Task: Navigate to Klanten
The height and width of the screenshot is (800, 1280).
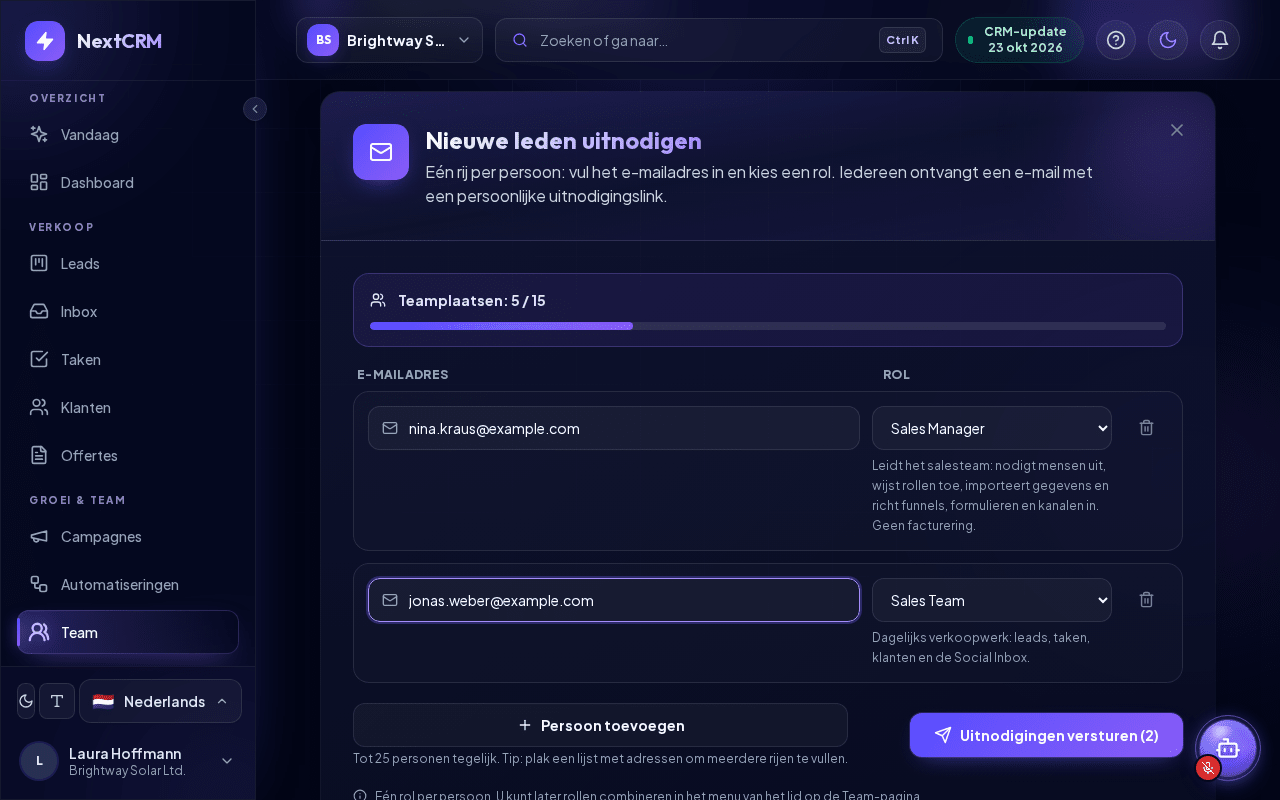Action: [128, 407]
